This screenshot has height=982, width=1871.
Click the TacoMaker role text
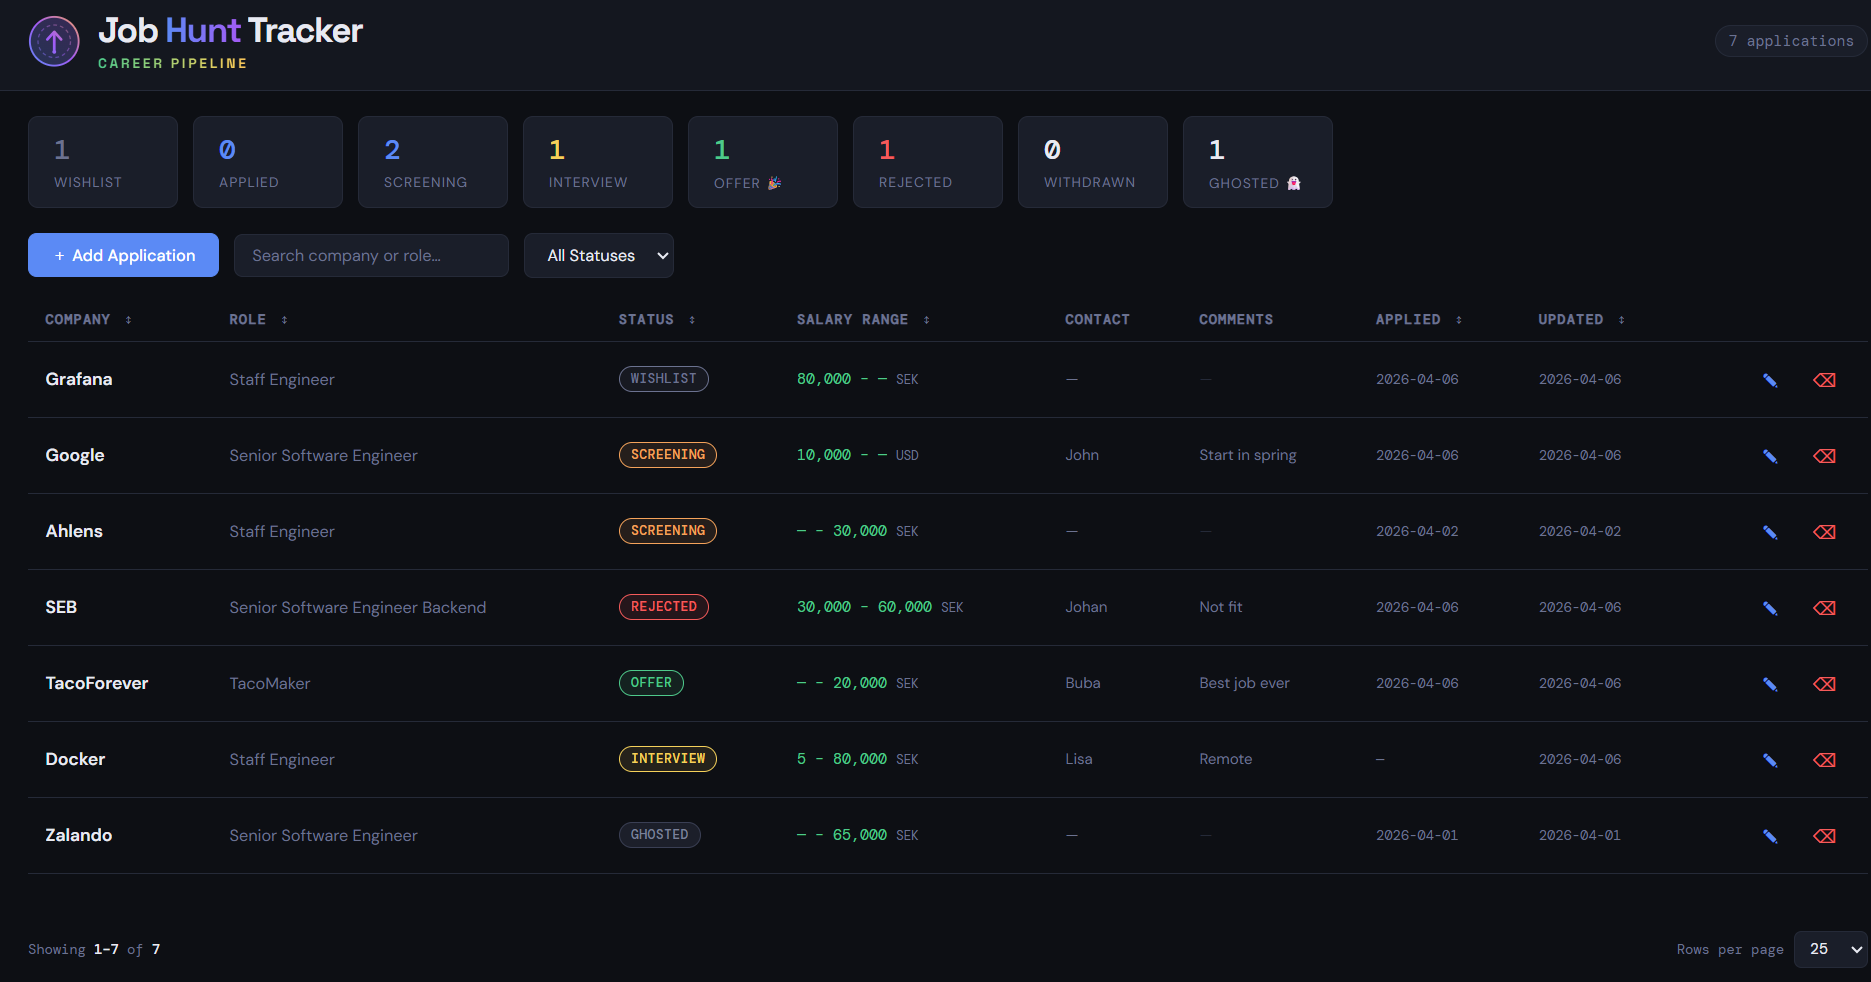point(270,684)
